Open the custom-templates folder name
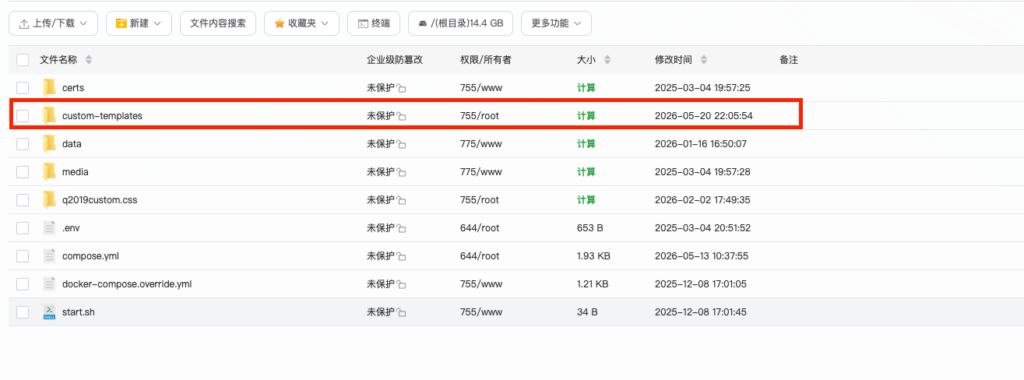 point(103,116)
